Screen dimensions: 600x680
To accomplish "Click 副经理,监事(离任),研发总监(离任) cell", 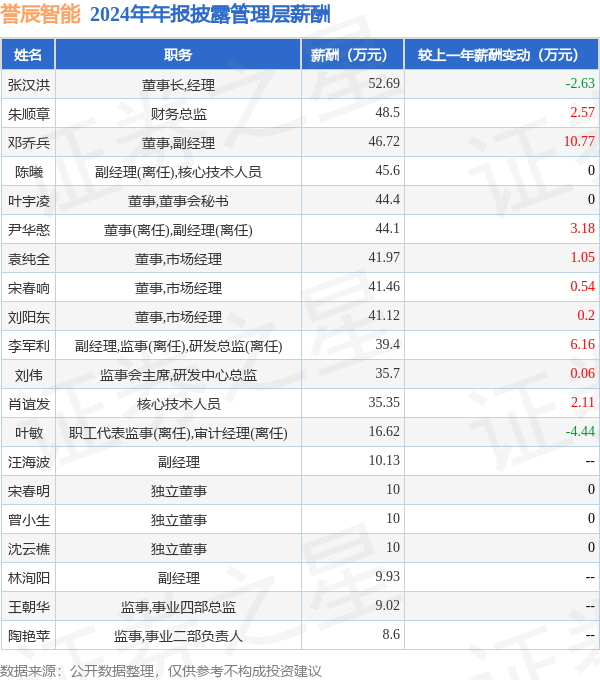I will pyautogui.click(x=178, y=346).
